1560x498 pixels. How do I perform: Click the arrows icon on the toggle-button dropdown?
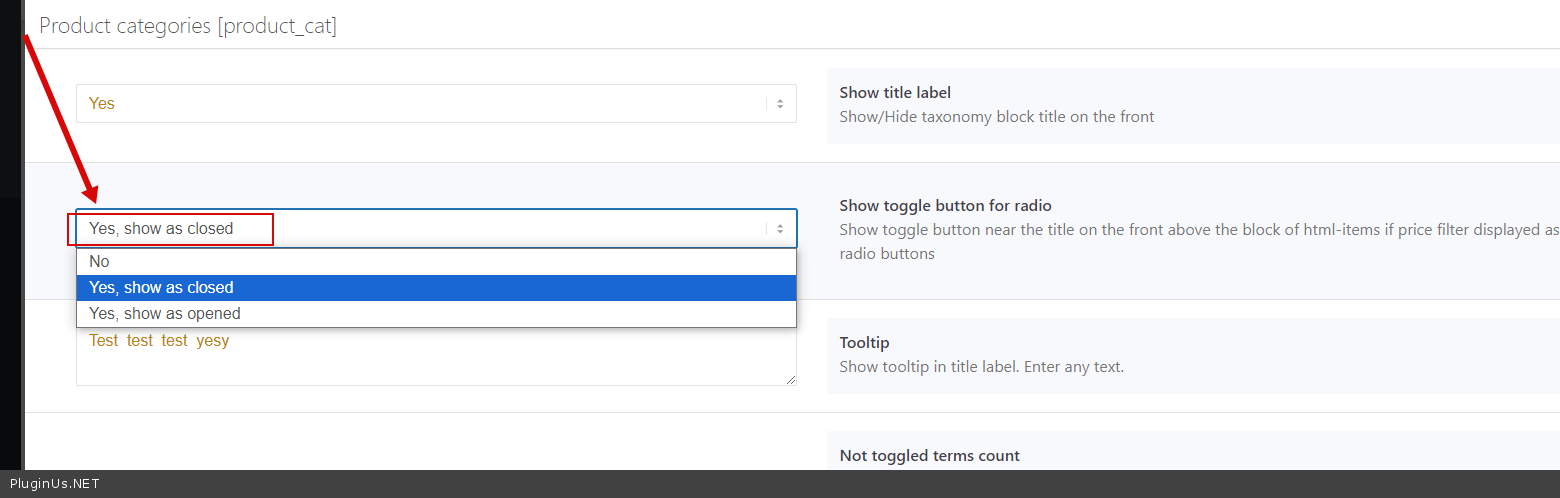tap(780, 229)
